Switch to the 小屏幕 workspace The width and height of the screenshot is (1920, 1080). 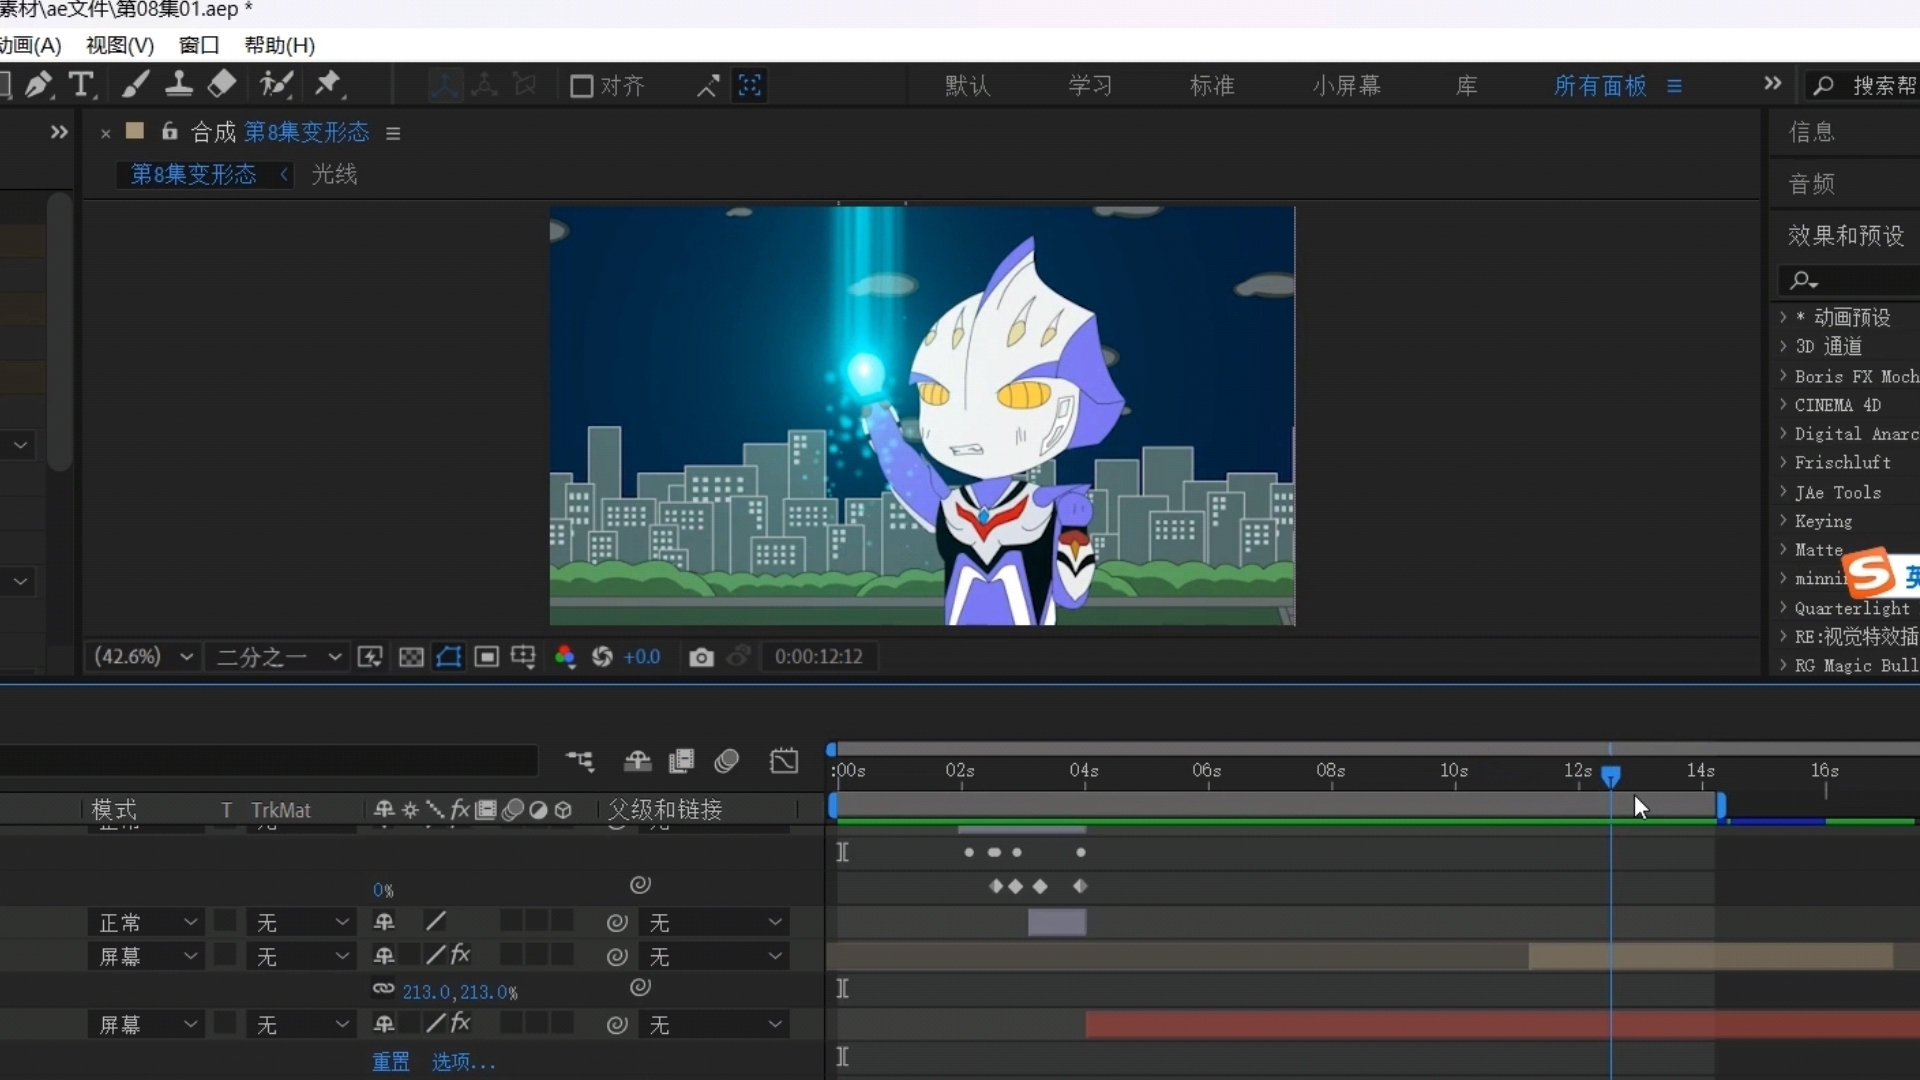point(1347,86)
